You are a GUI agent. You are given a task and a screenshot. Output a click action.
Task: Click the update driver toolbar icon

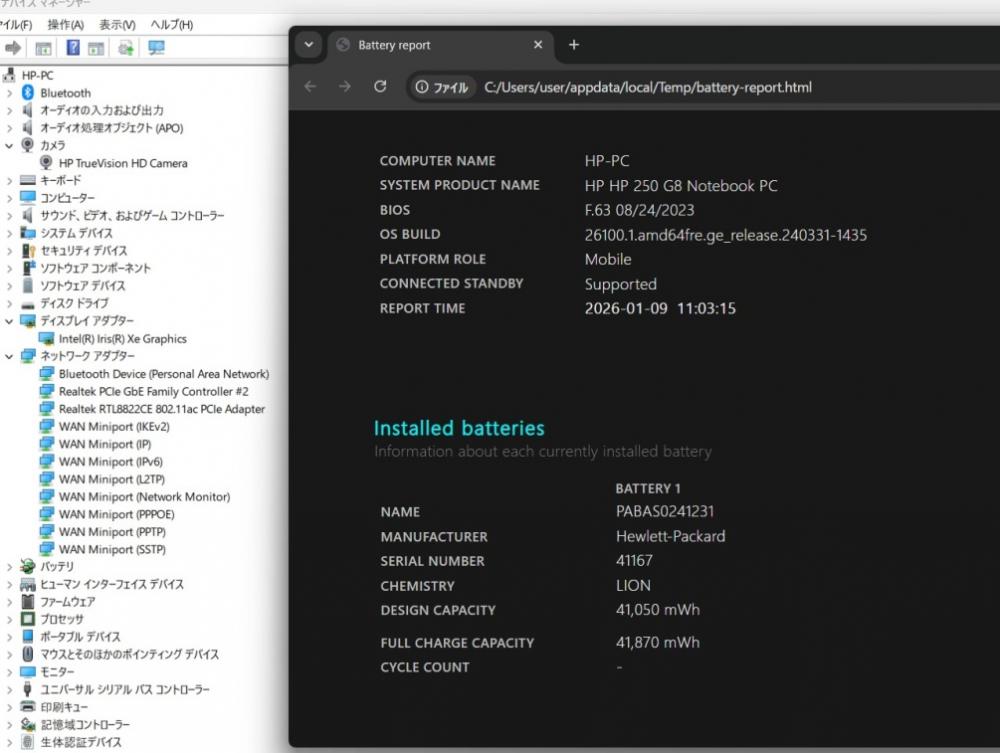pyautogui.click(x=126, y=48)
